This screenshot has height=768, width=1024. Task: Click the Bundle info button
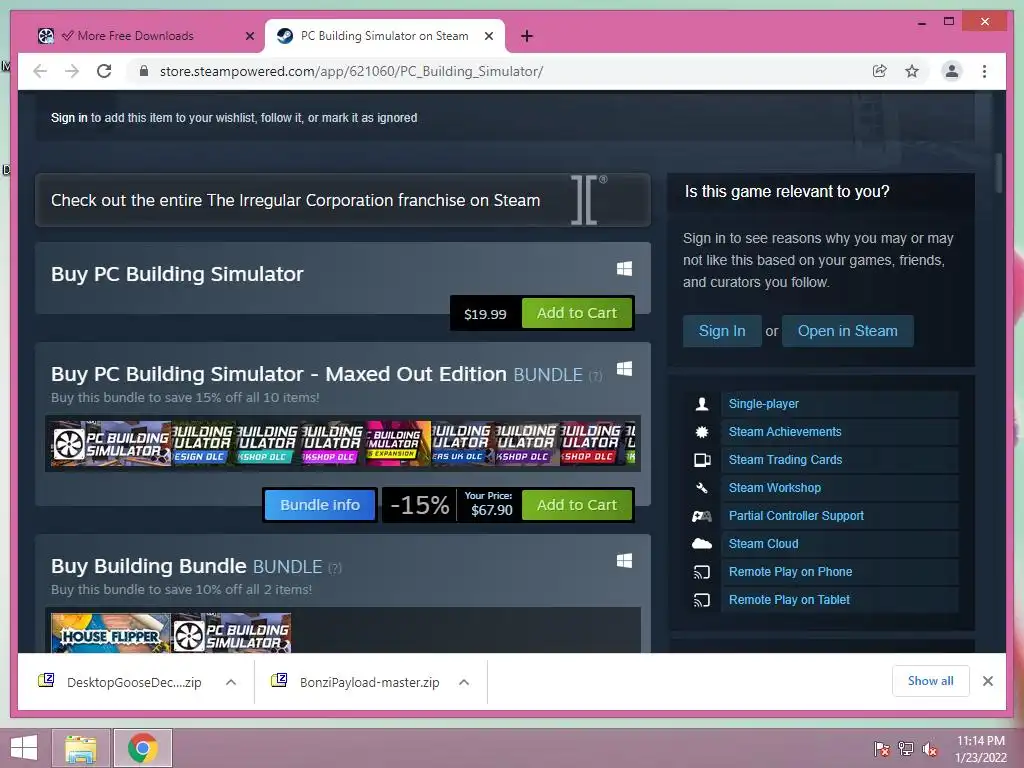[320, 505]
